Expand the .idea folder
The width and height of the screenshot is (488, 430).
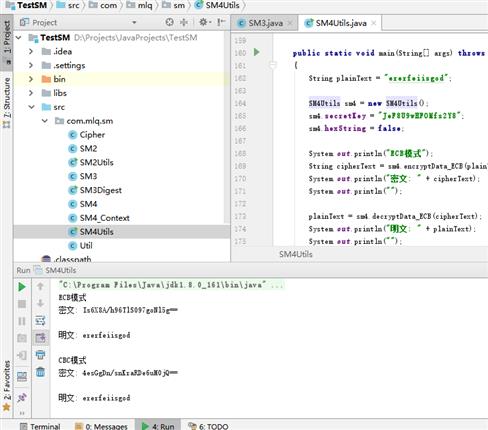pos(31,51)
